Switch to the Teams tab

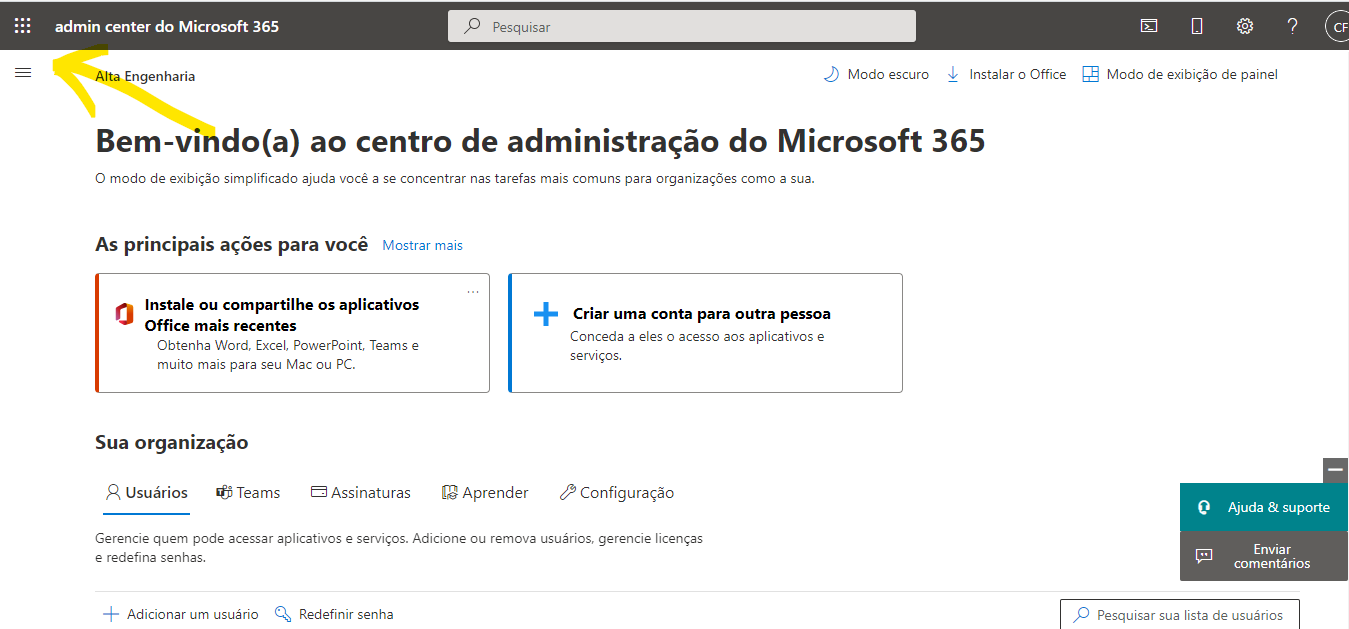coord(248,493)
